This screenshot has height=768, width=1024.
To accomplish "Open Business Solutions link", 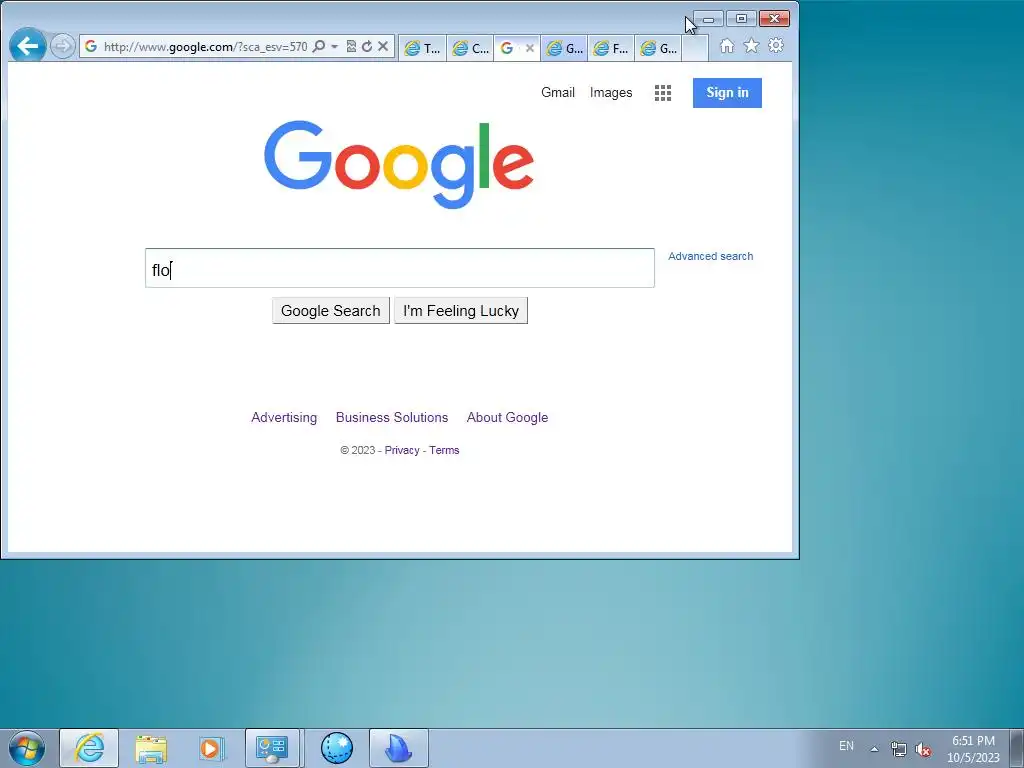I will [x=392, y=417].
